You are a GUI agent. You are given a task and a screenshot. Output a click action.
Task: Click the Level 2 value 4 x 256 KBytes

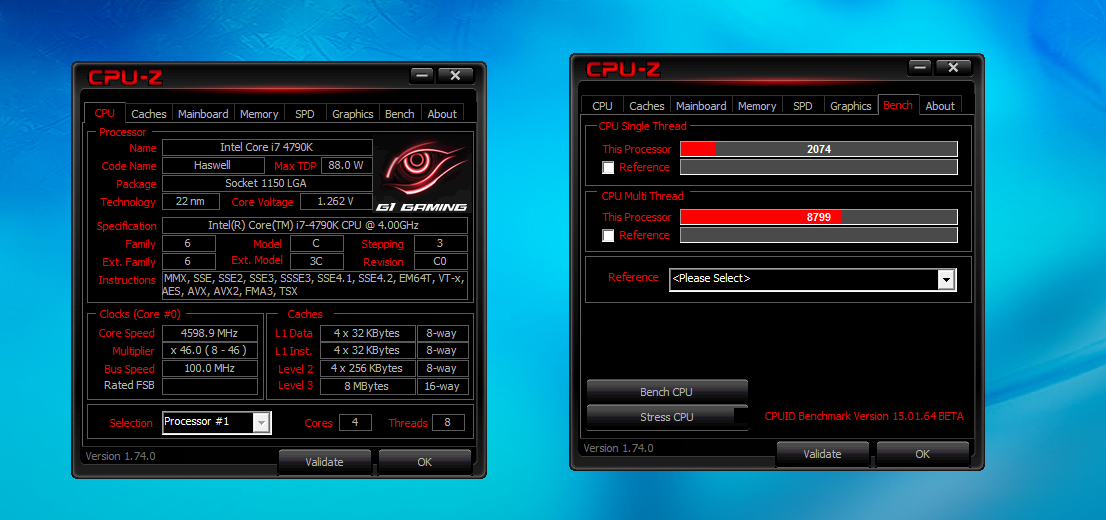(367, 368)
